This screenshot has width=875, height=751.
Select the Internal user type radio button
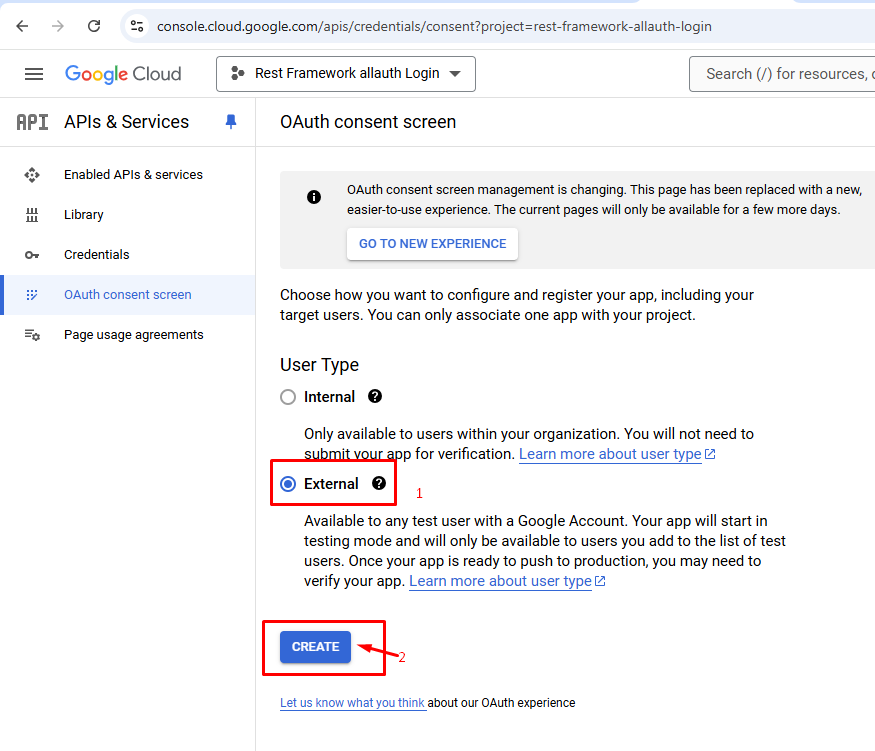coord(288,397)
